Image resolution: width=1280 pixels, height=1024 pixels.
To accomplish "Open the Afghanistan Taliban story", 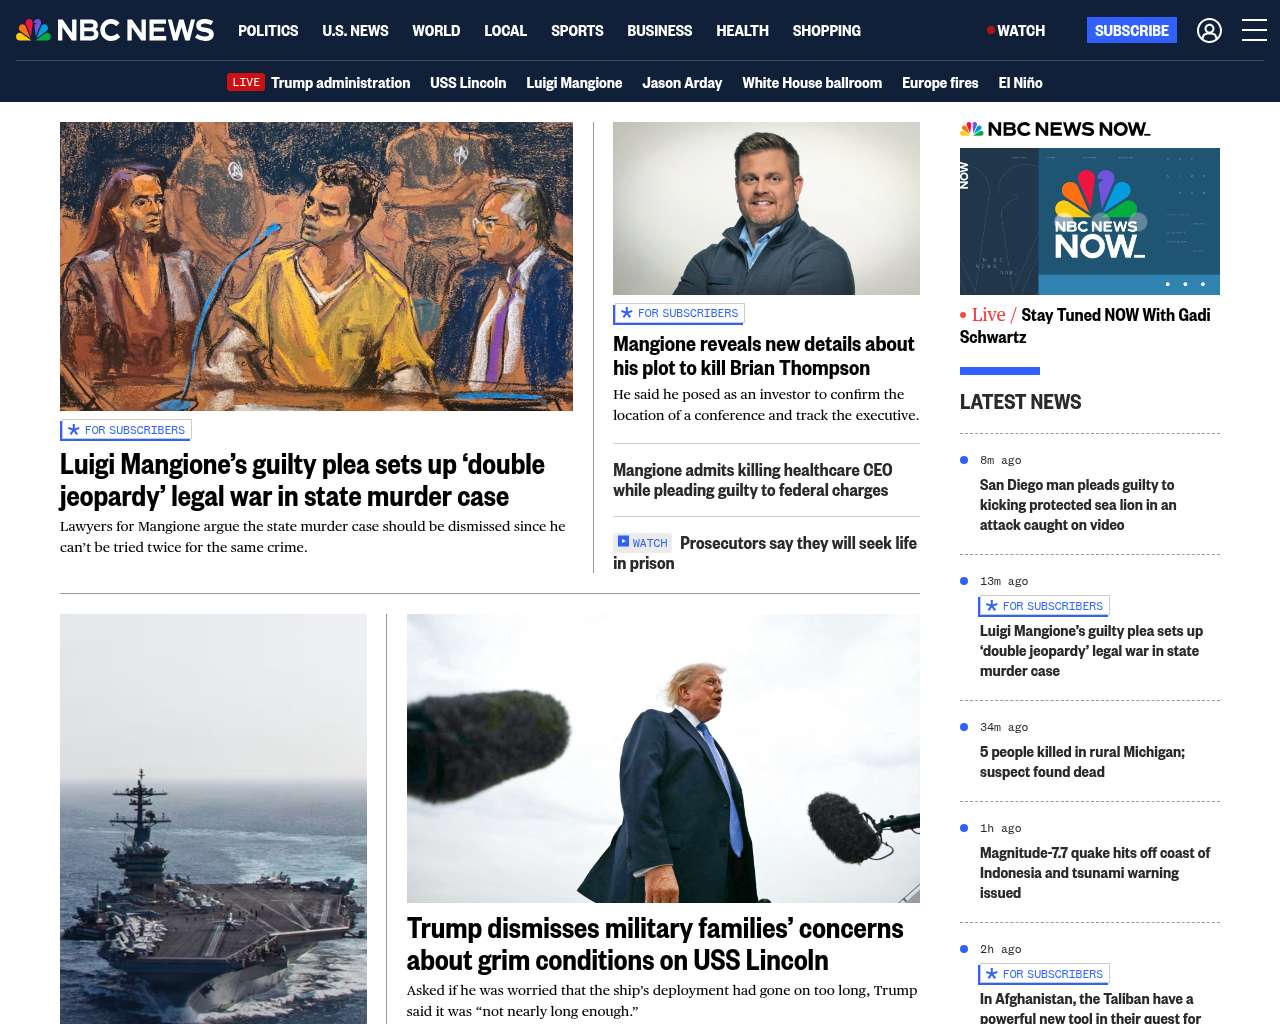I will tap(1090, 1007).
